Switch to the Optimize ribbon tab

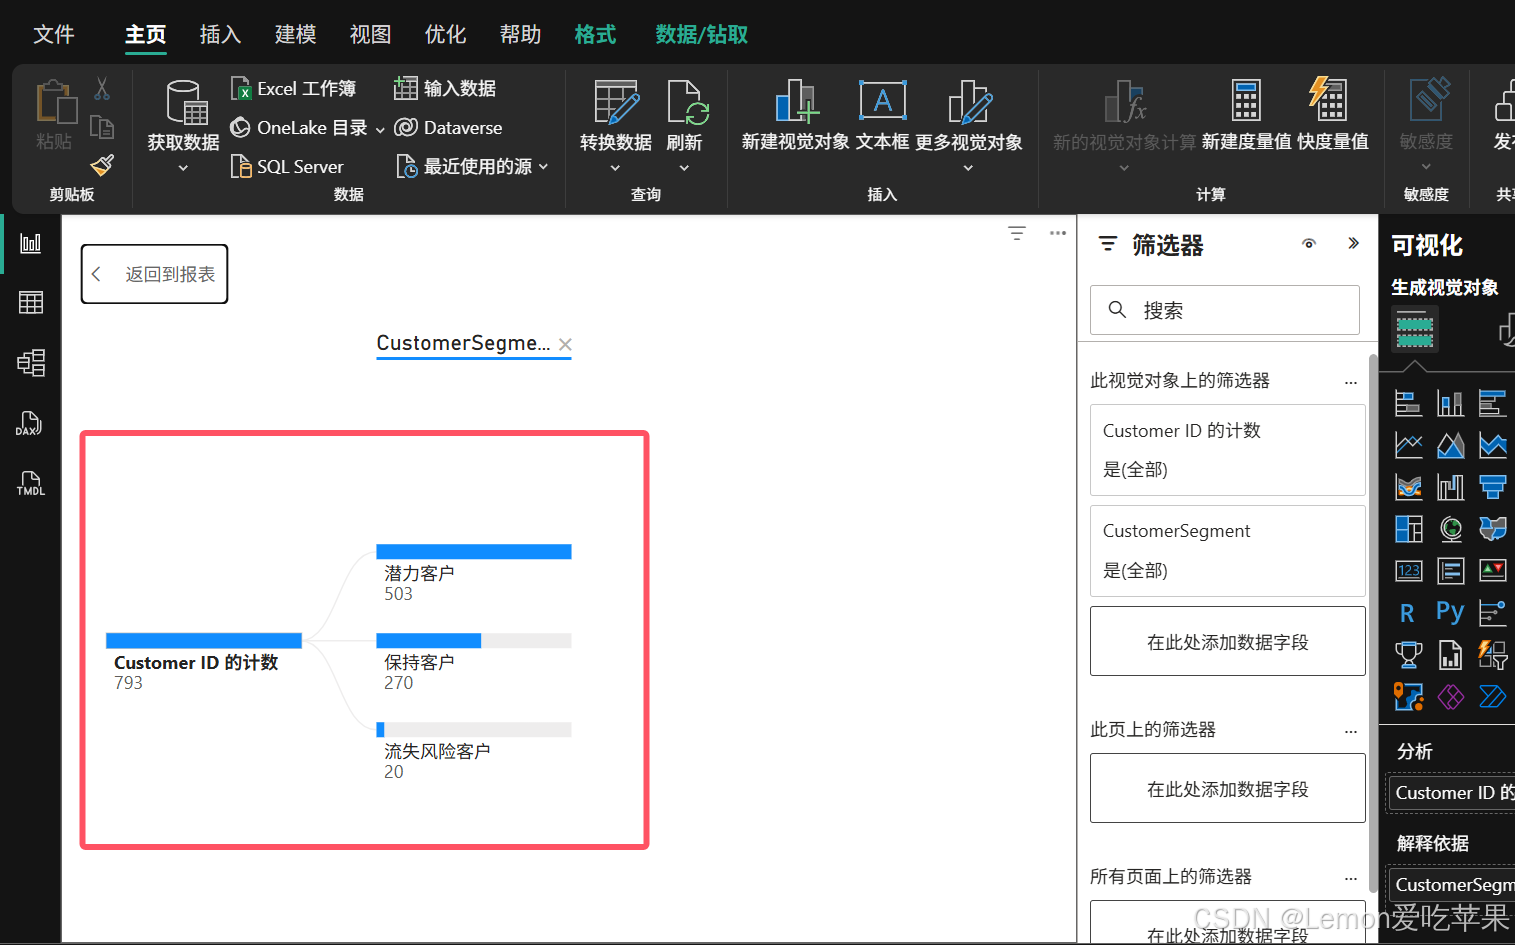point(445,35)
